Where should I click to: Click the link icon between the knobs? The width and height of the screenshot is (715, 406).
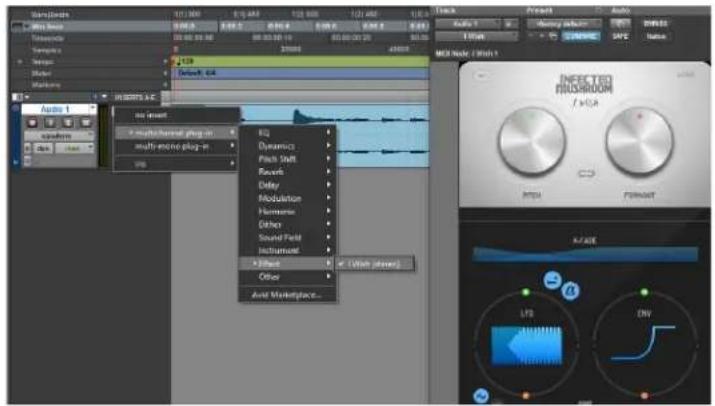(586, 174)
